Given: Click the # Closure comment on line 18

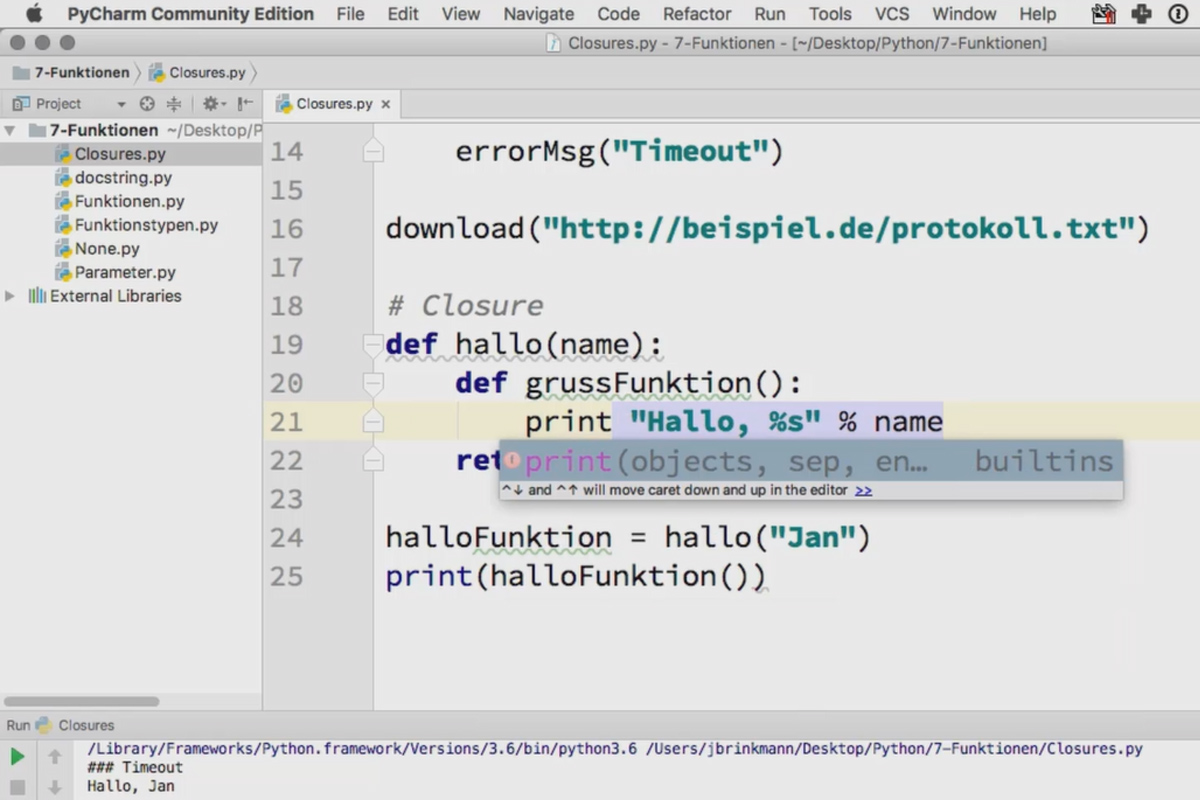Looking at the screenshot, I should click(x=465, y=306).
